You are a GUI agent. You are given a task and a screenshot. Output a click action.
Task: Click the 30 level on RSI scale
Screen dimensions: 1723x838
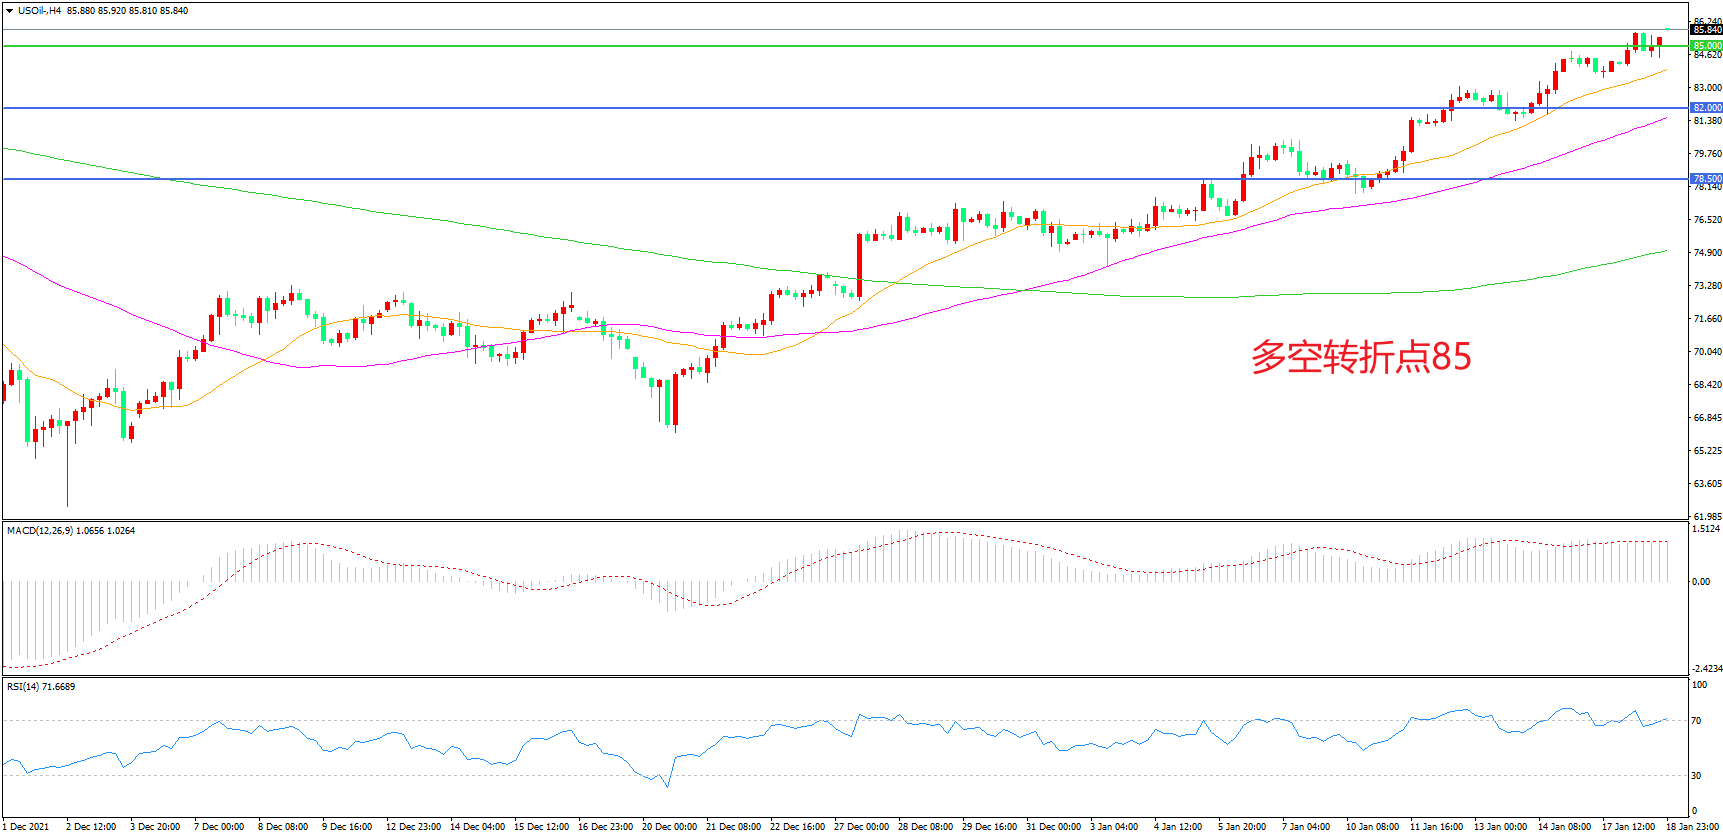point(1696,776)
